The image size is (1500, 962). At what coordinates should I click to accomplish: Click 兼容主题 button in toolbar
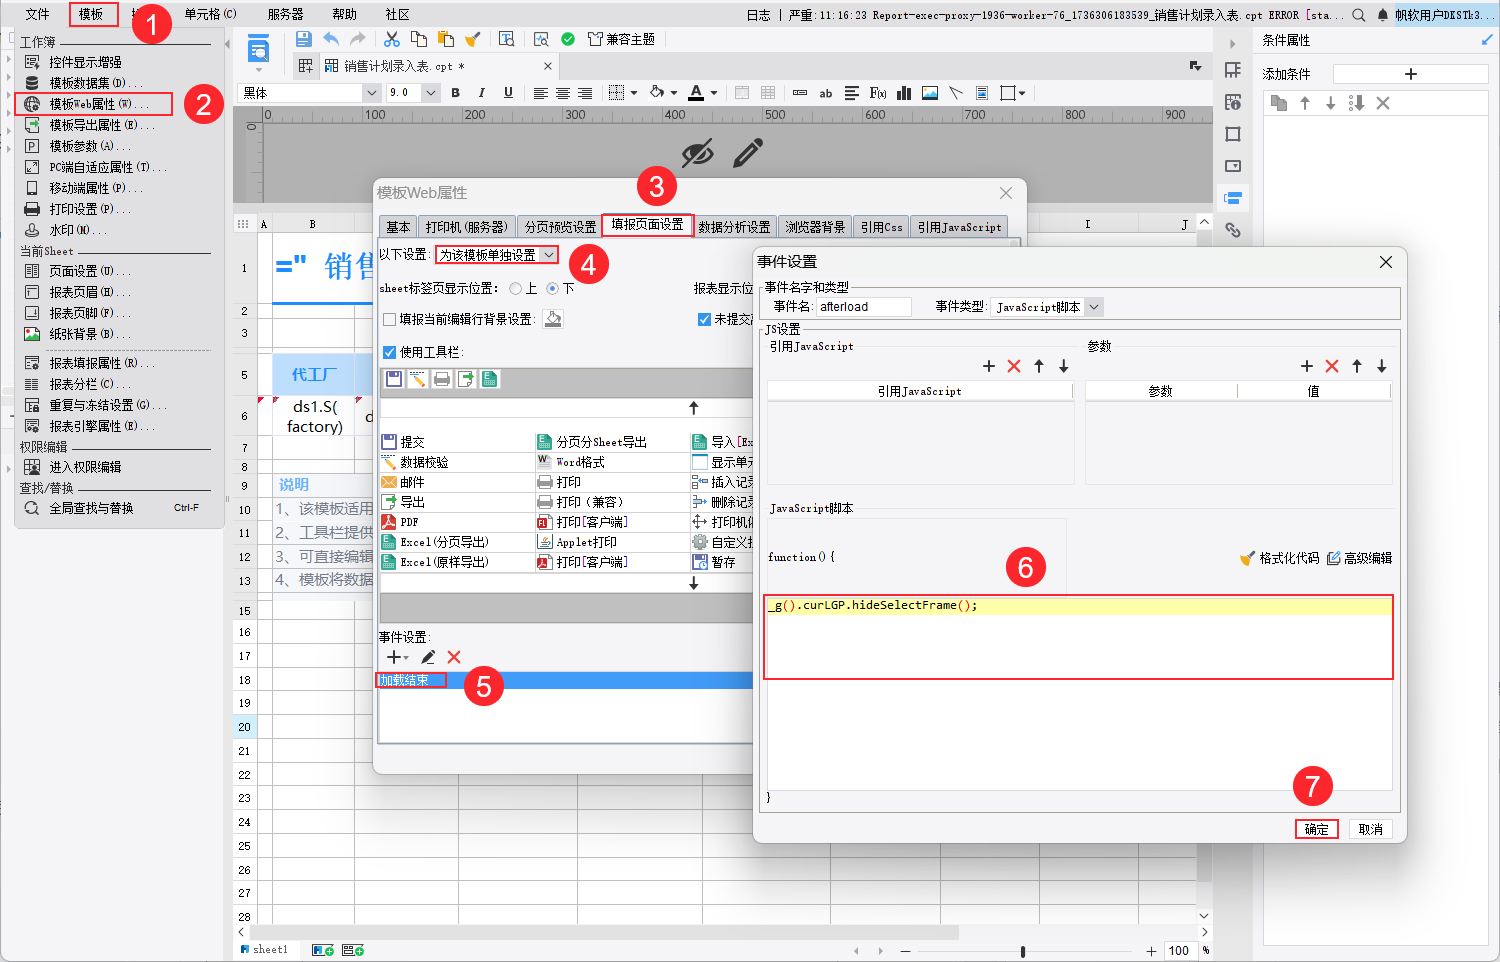pos(621,39)
